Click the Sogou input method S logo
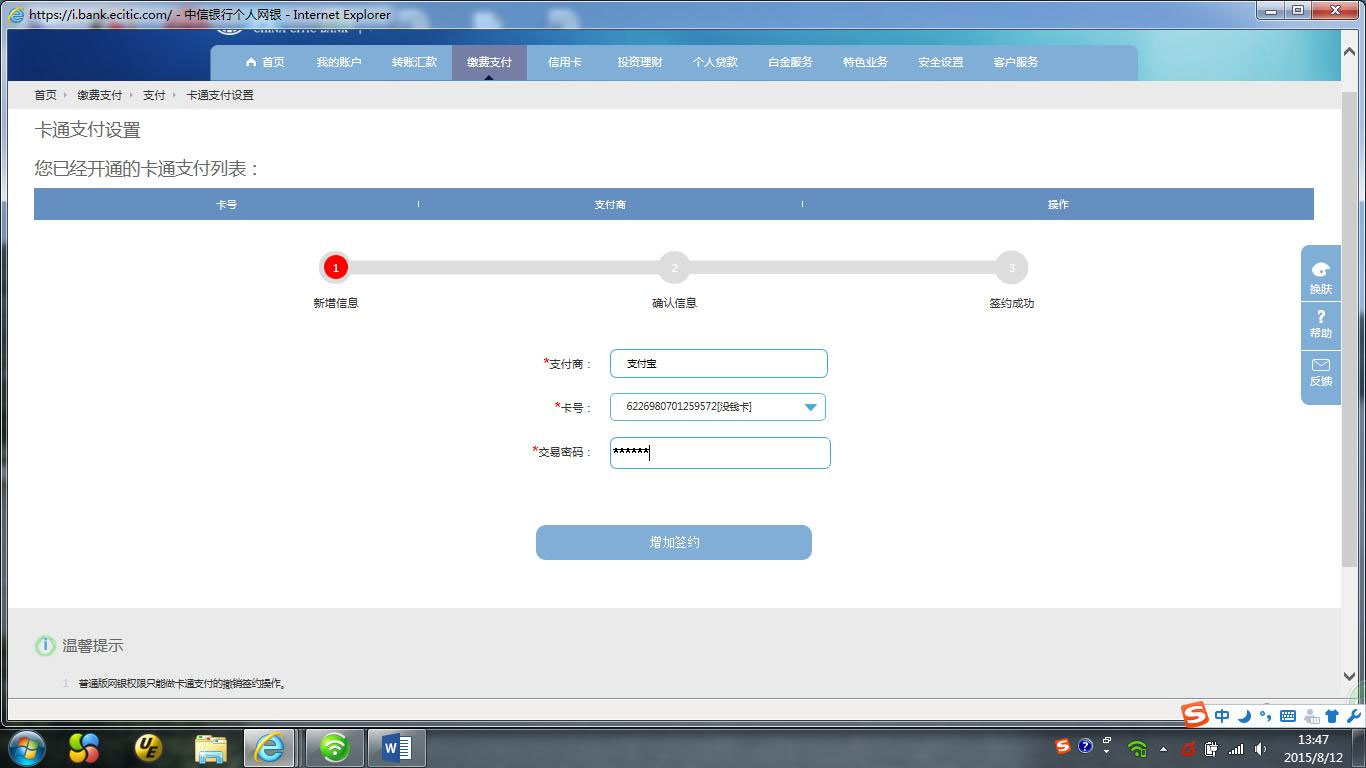 click(x=1195, y=715)
